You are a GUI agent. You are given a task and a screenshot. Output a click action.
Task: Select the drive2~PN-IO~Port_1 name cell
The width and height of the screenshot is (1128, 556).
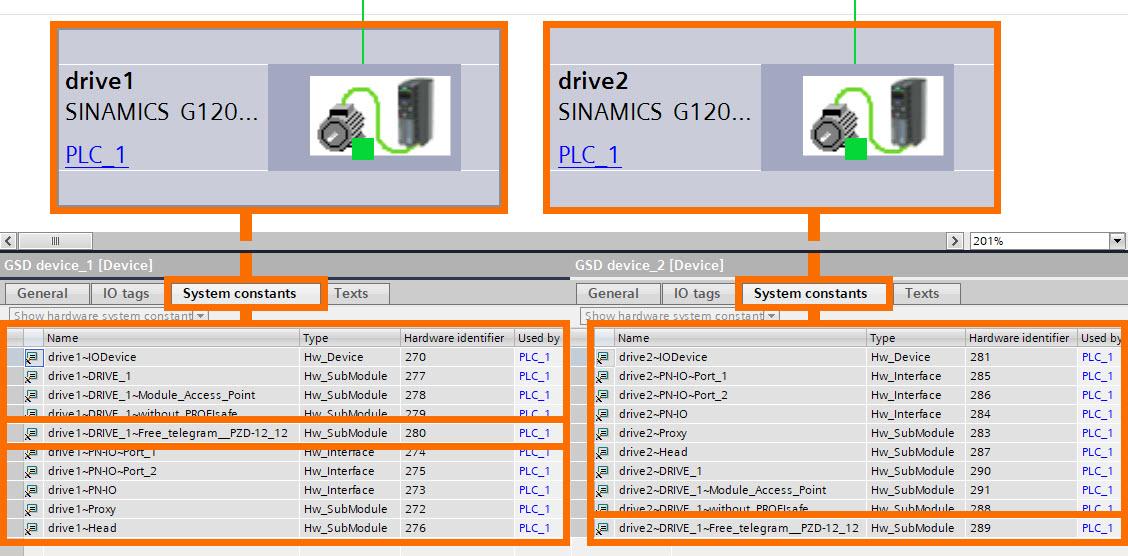click(740, 376)
